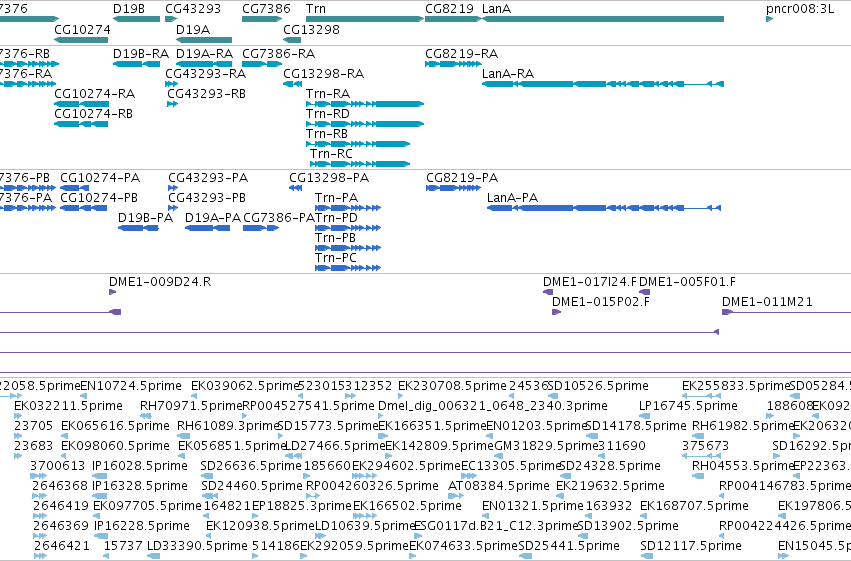Select cDNA EK039062.5prime

(245, 386)
